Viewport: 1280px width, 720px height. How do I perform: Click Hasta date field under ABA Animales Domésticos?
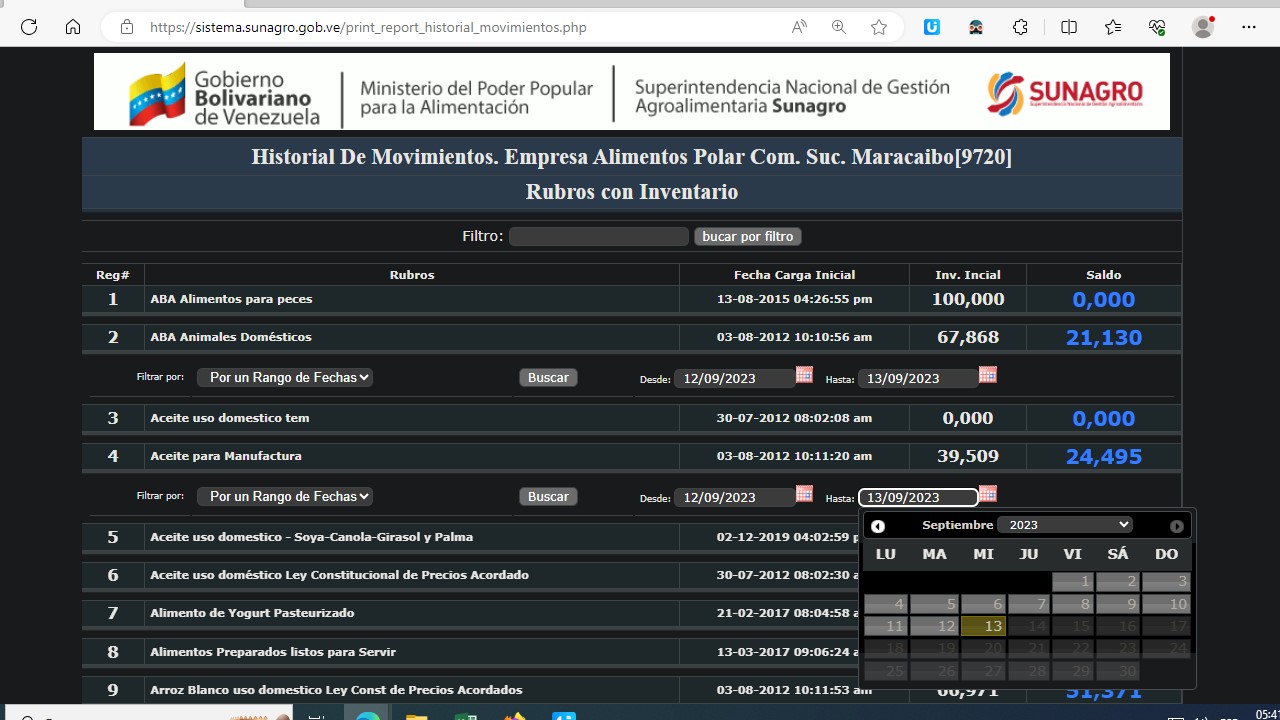918,378
